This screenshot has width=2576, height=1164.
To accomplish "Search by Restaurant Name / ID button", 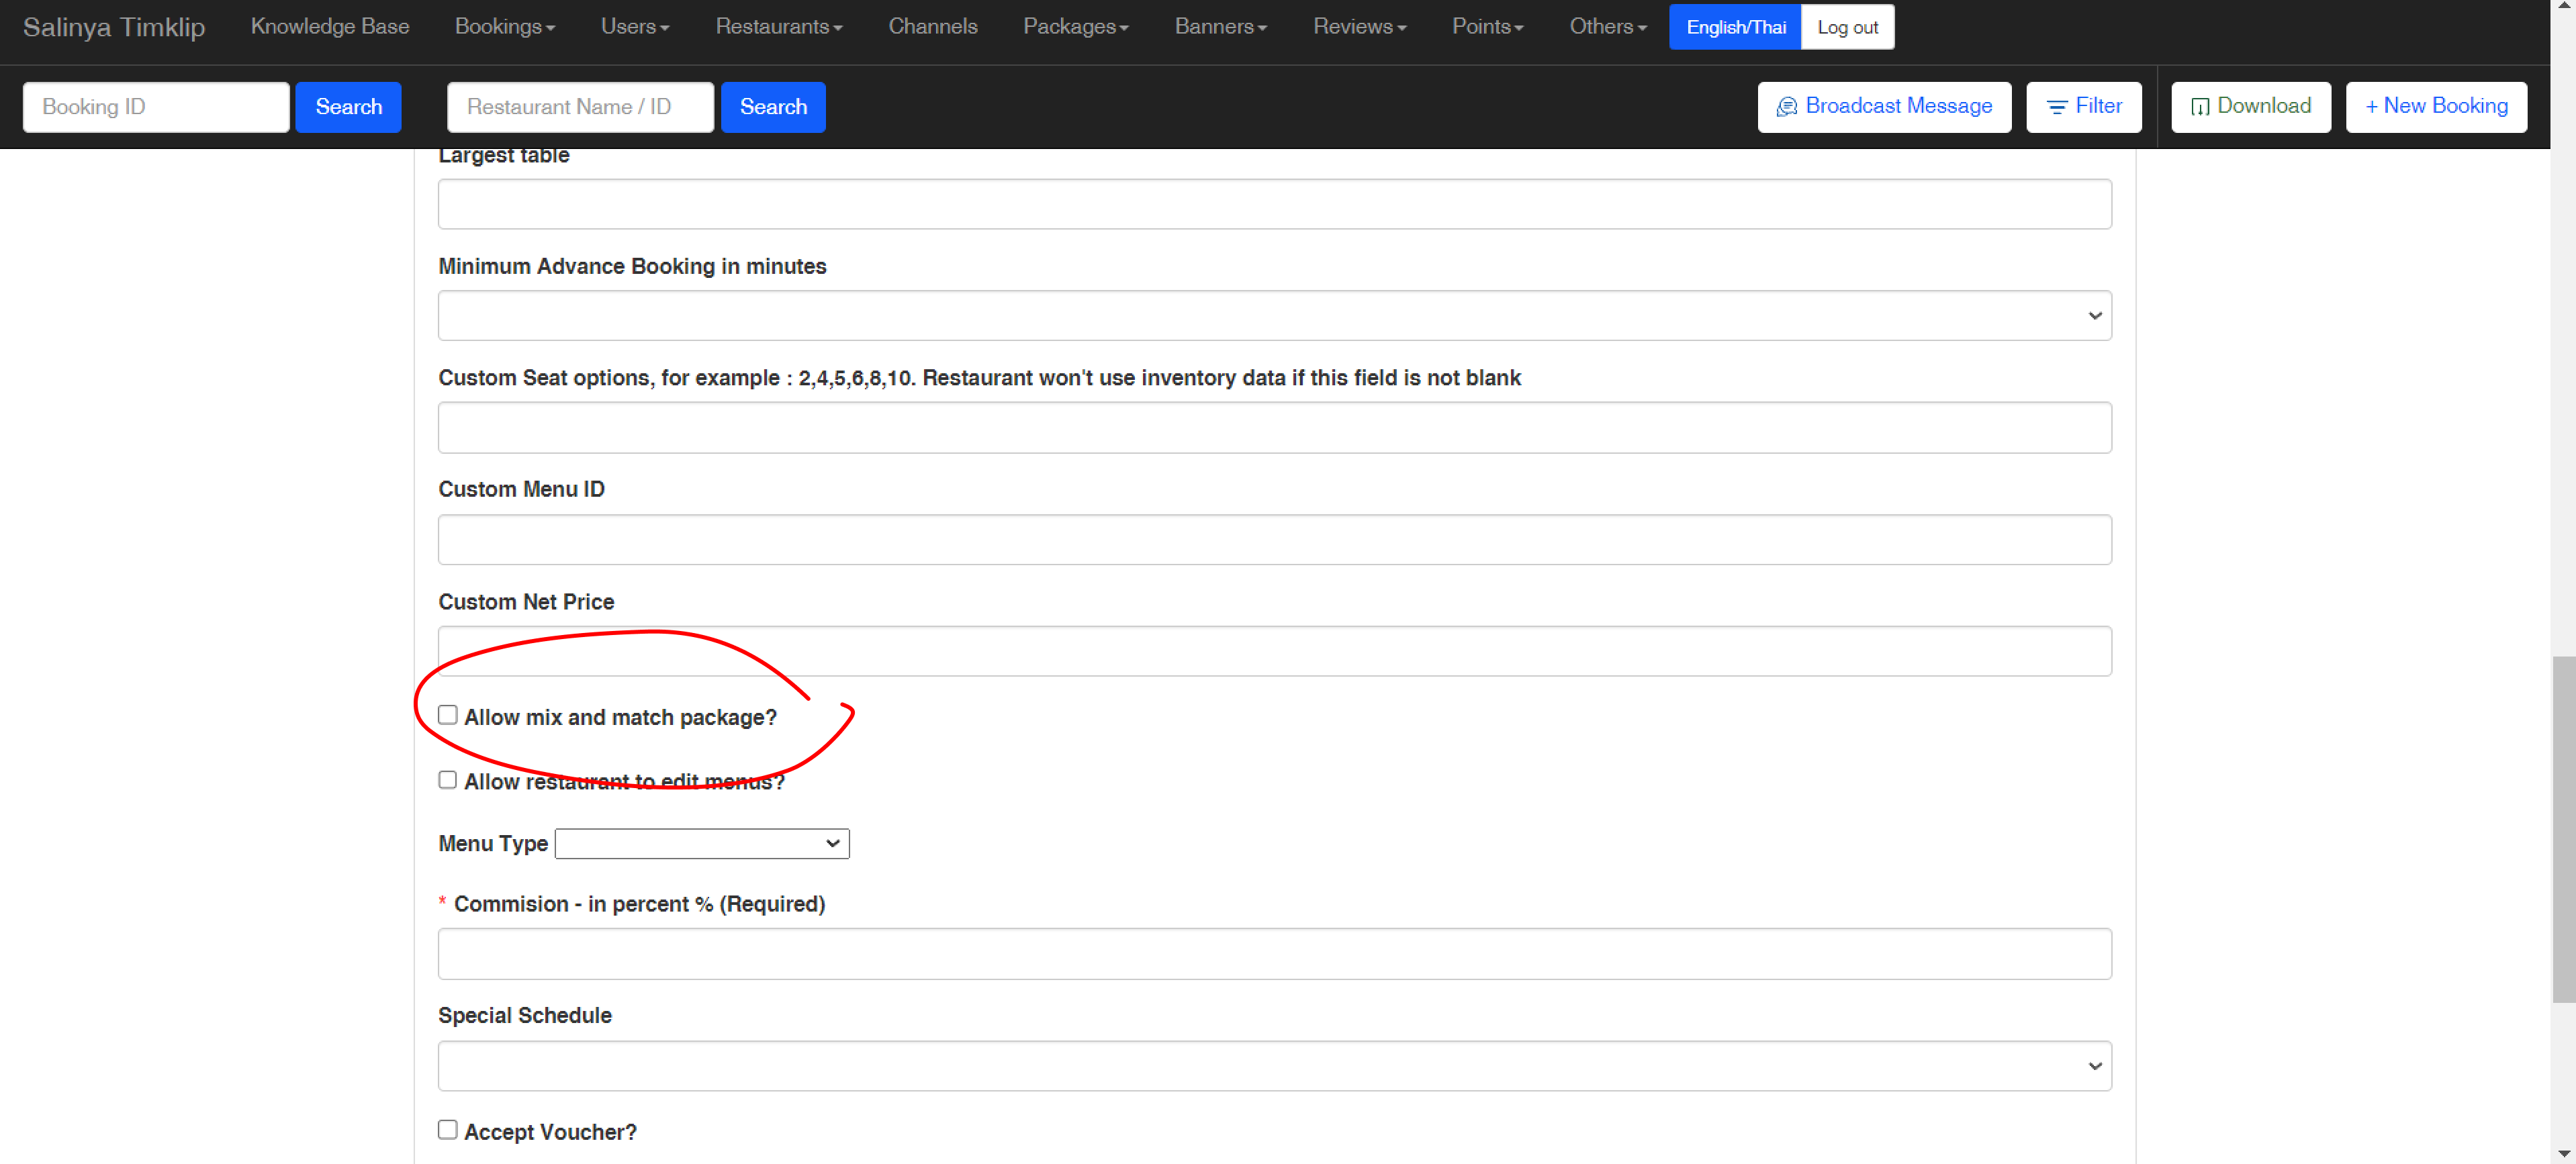I will pyautogui.click(x=772, y=107).
